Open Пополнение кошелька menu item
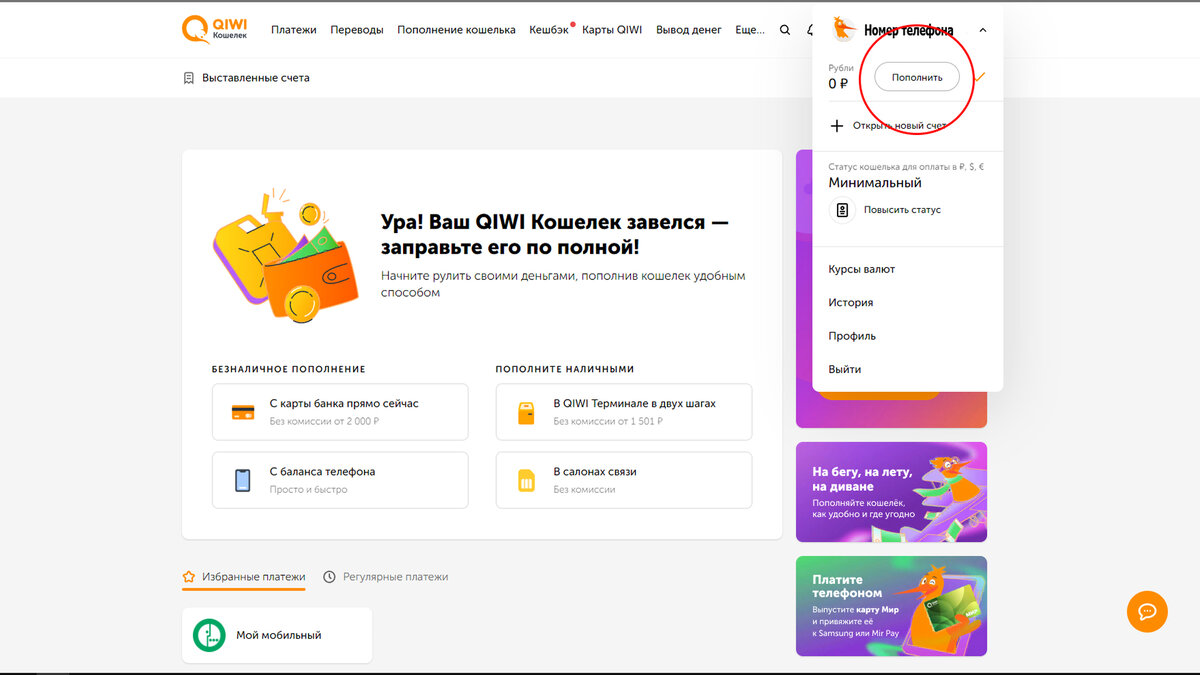1200x675 pixels. pos(456,30)
